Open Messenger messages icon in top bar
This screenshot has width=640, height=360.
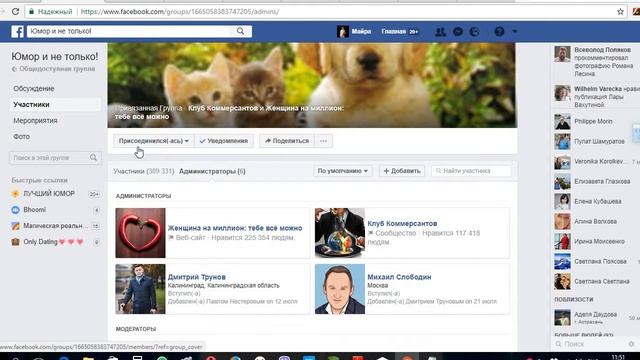pos(458,31)
